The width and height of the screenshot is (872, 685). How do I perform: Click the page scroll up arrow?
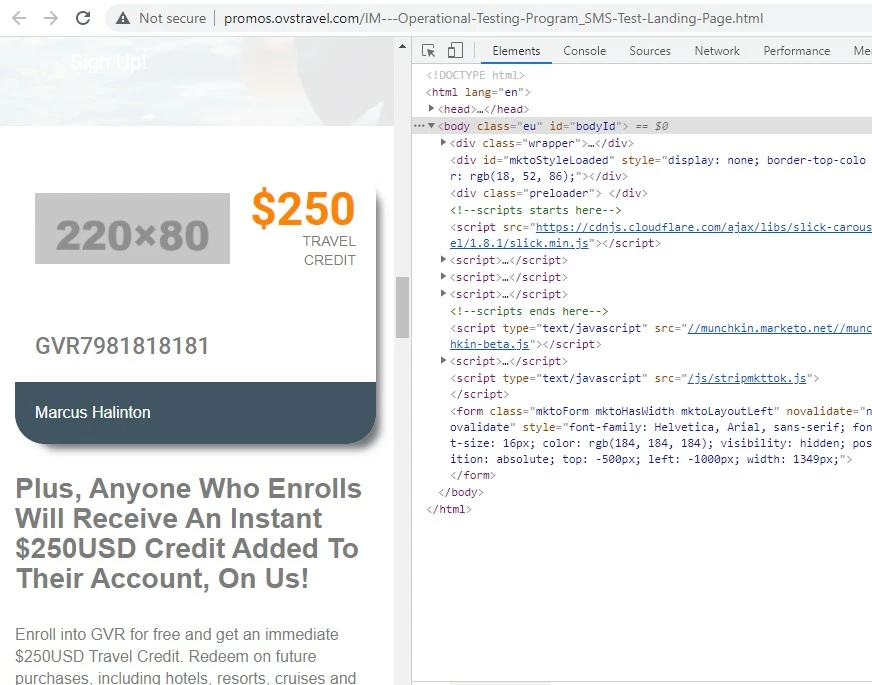click(x=402, y=47)
